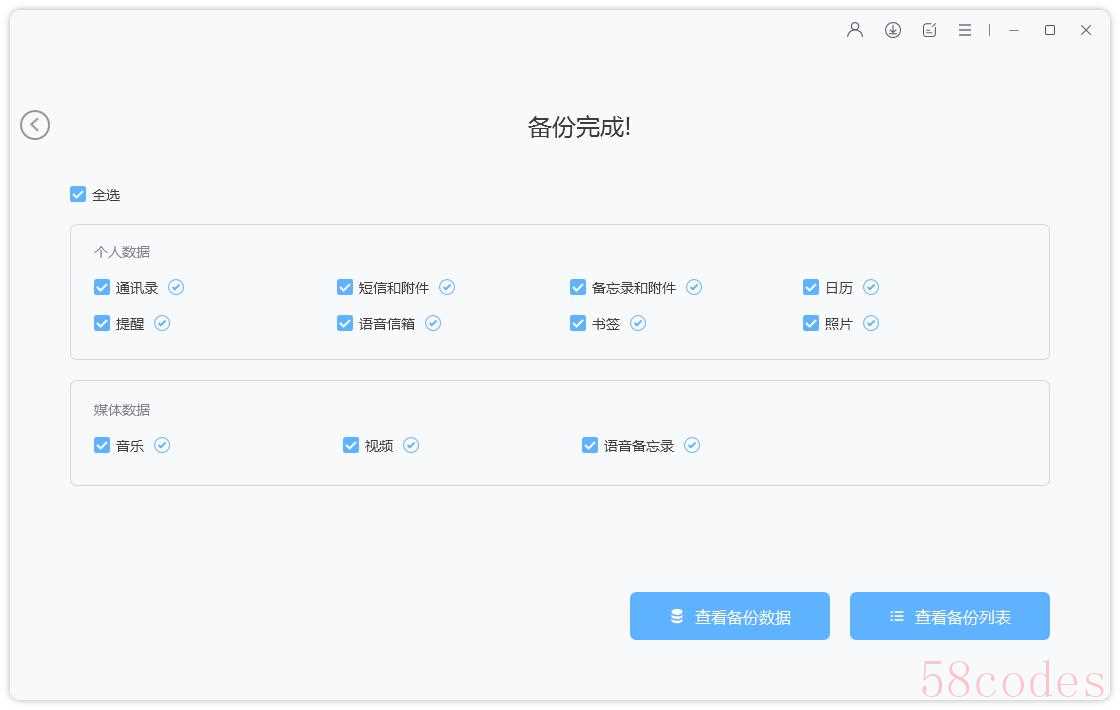1120x710 pixels.
Task: Click the done checkmark next to 视频
Action: point(411,446)
